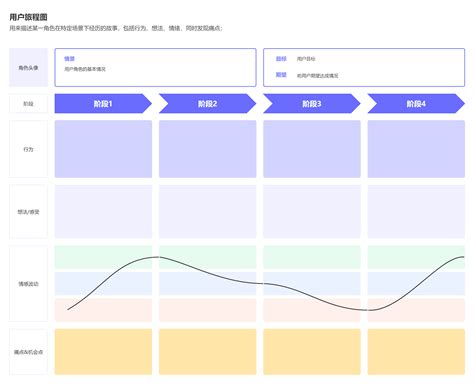Select the 想法/感受 cell under 阶段4
This screenshot has height=384, width=474.
[x=416, y=212]
